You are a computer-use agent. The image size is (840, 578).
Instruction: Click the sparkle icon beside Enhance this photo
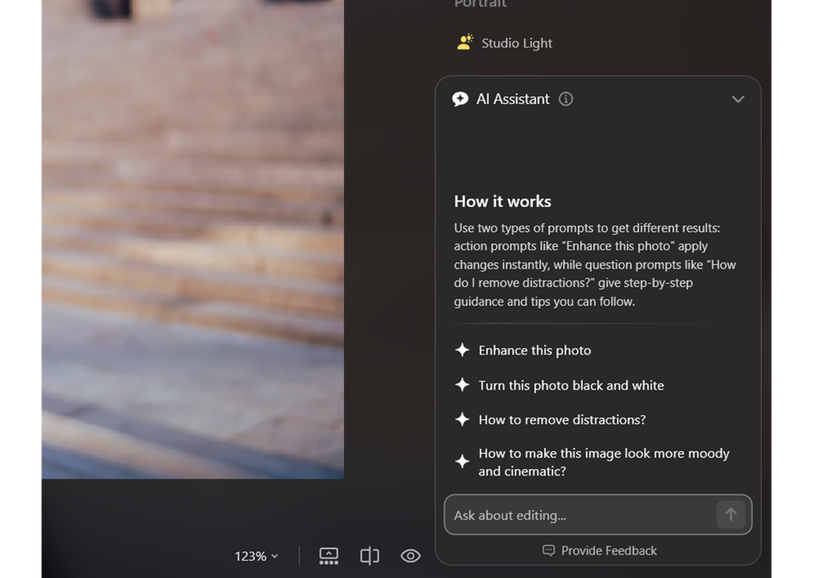[462, 350]
